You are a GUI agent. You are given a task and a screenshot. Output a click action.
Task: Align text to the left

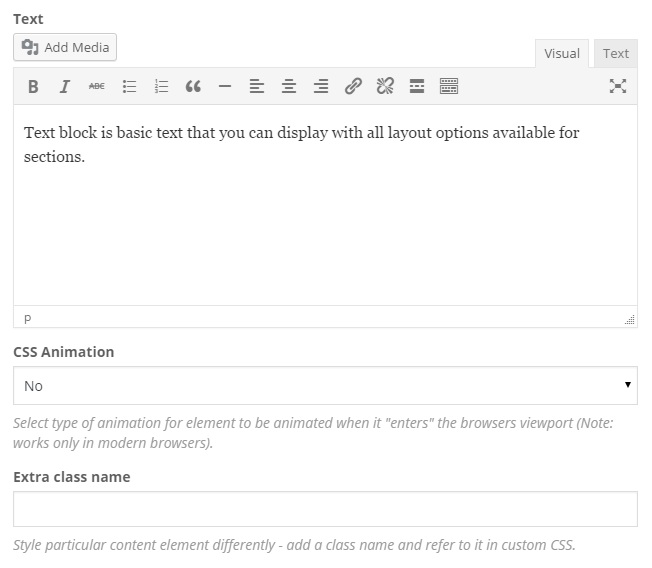pyautogui.click(x=257, y=87)
